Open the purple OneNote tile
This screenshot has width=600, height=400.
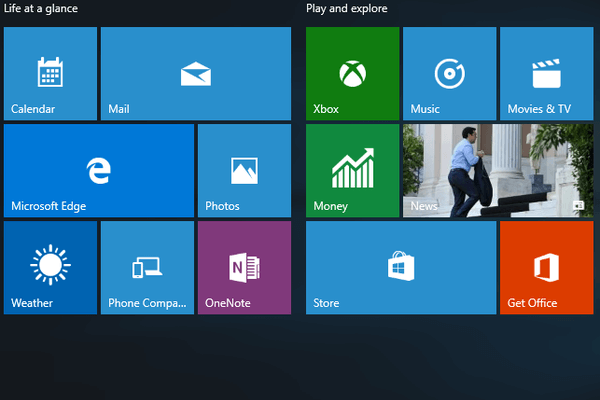tap(244, 267)
